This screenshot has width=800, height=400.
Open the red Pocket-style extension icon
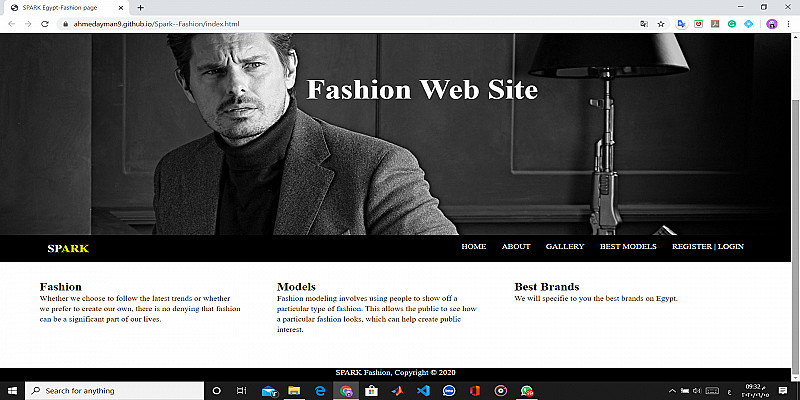click(x=698, y=24)
